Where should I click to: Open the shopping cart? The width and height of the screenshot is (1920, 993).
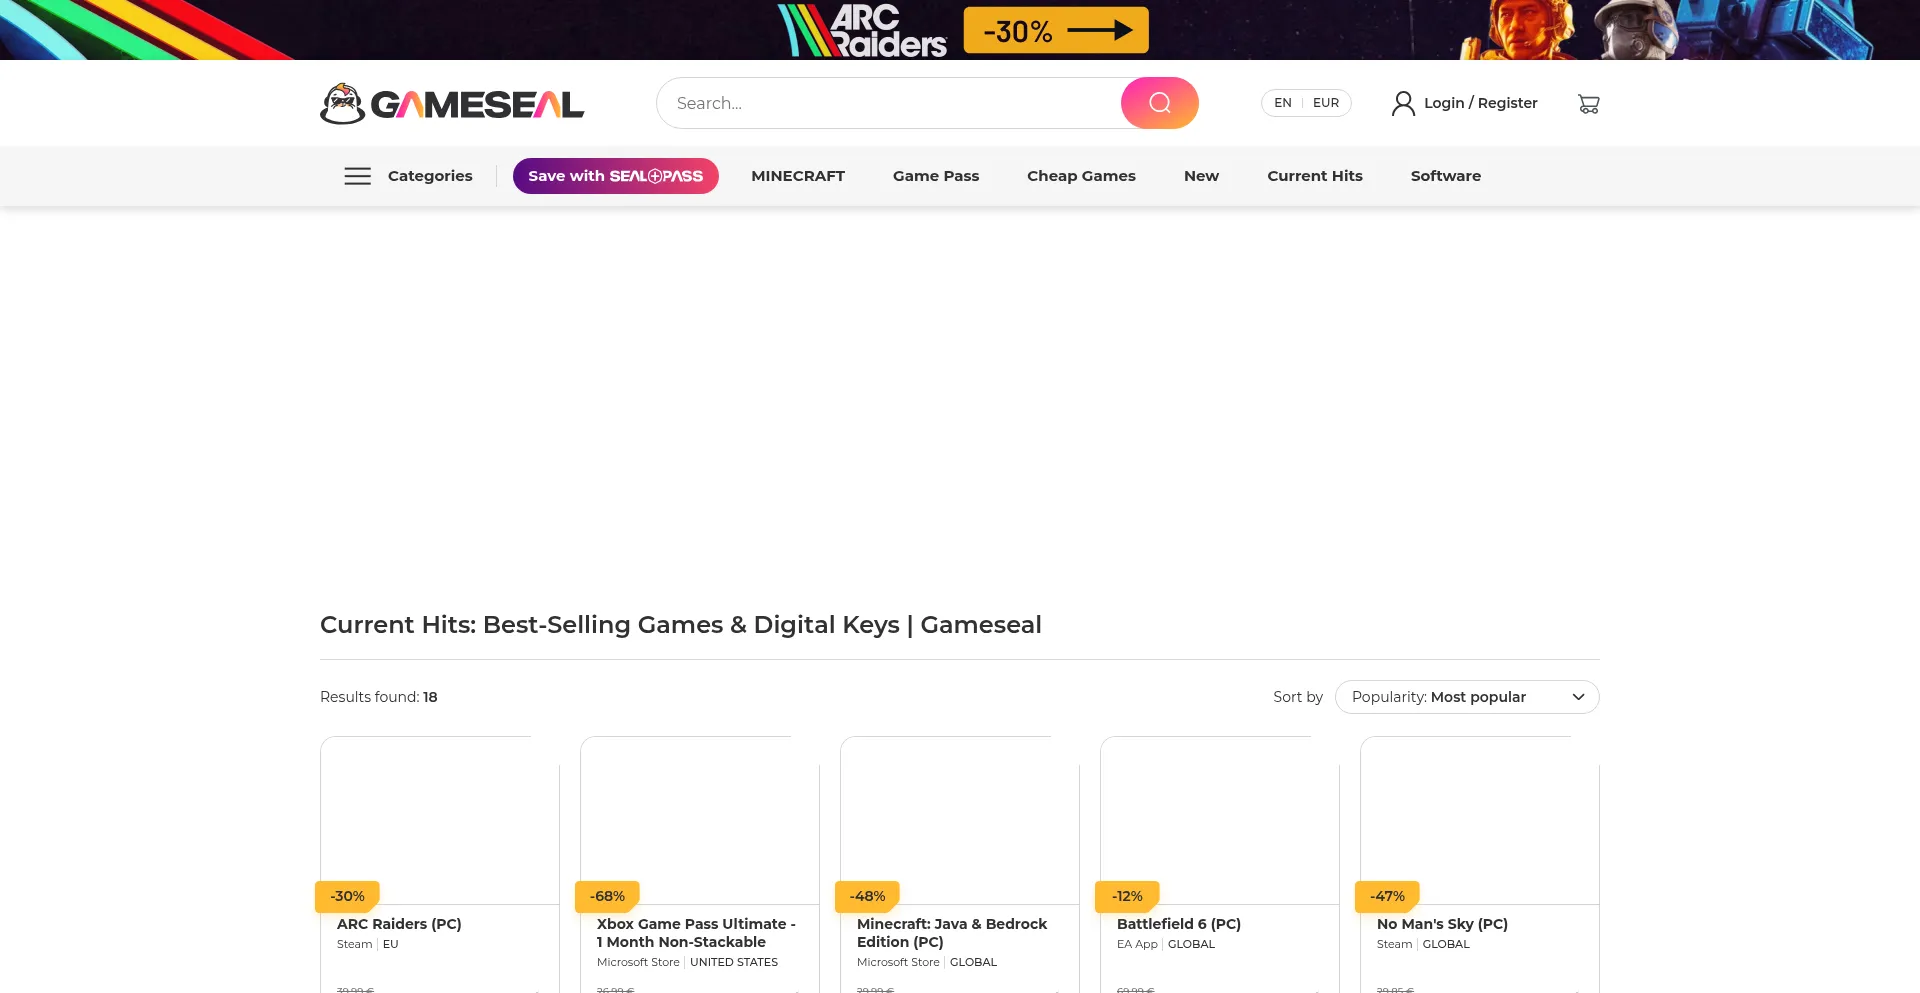pyautogui.click(x=1588, y=104)
